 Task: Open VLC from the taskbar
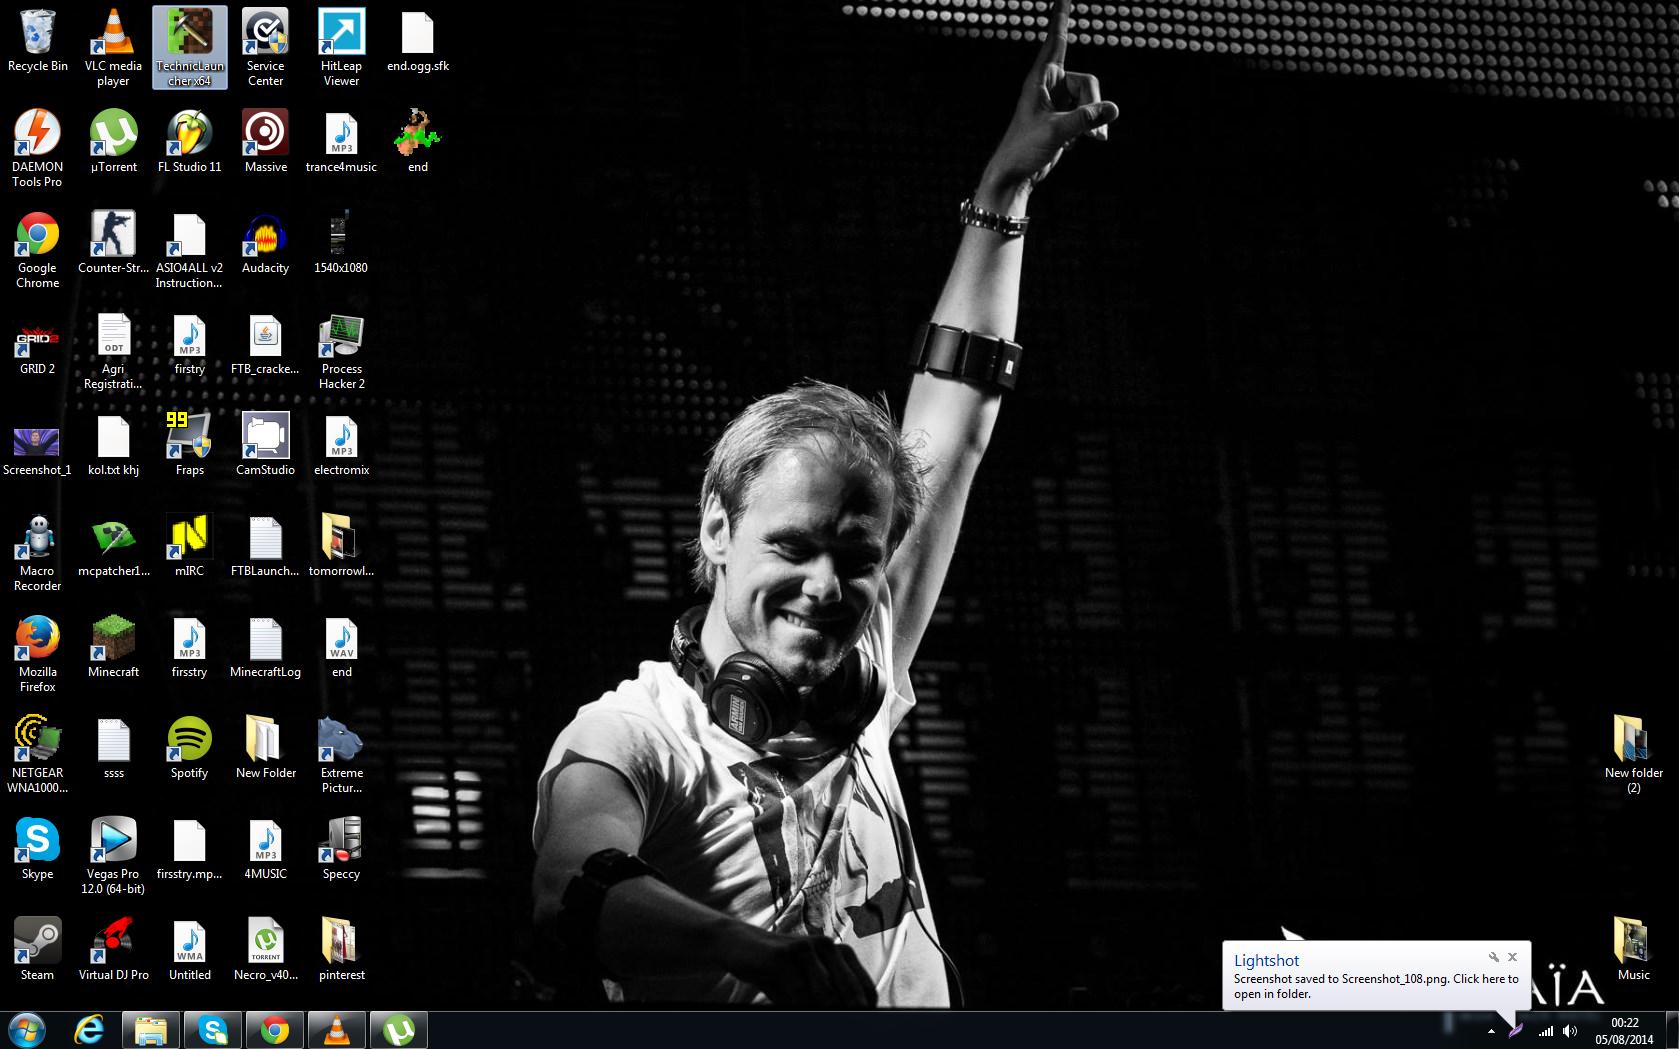coord(337,1030)
